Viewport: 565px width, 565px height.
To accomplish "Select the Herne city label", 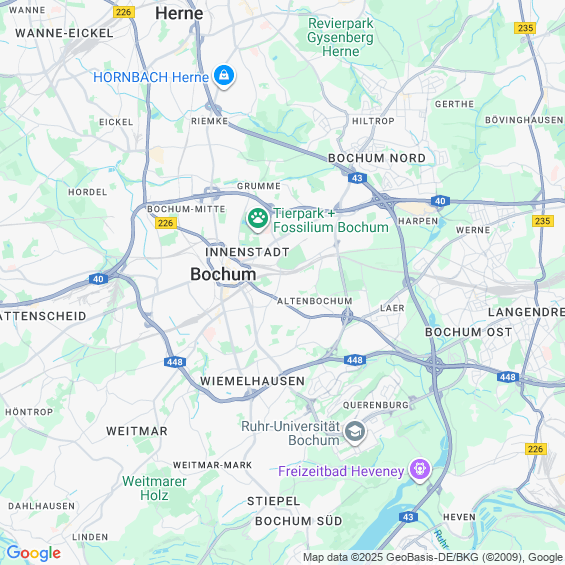I will [179, 14].
